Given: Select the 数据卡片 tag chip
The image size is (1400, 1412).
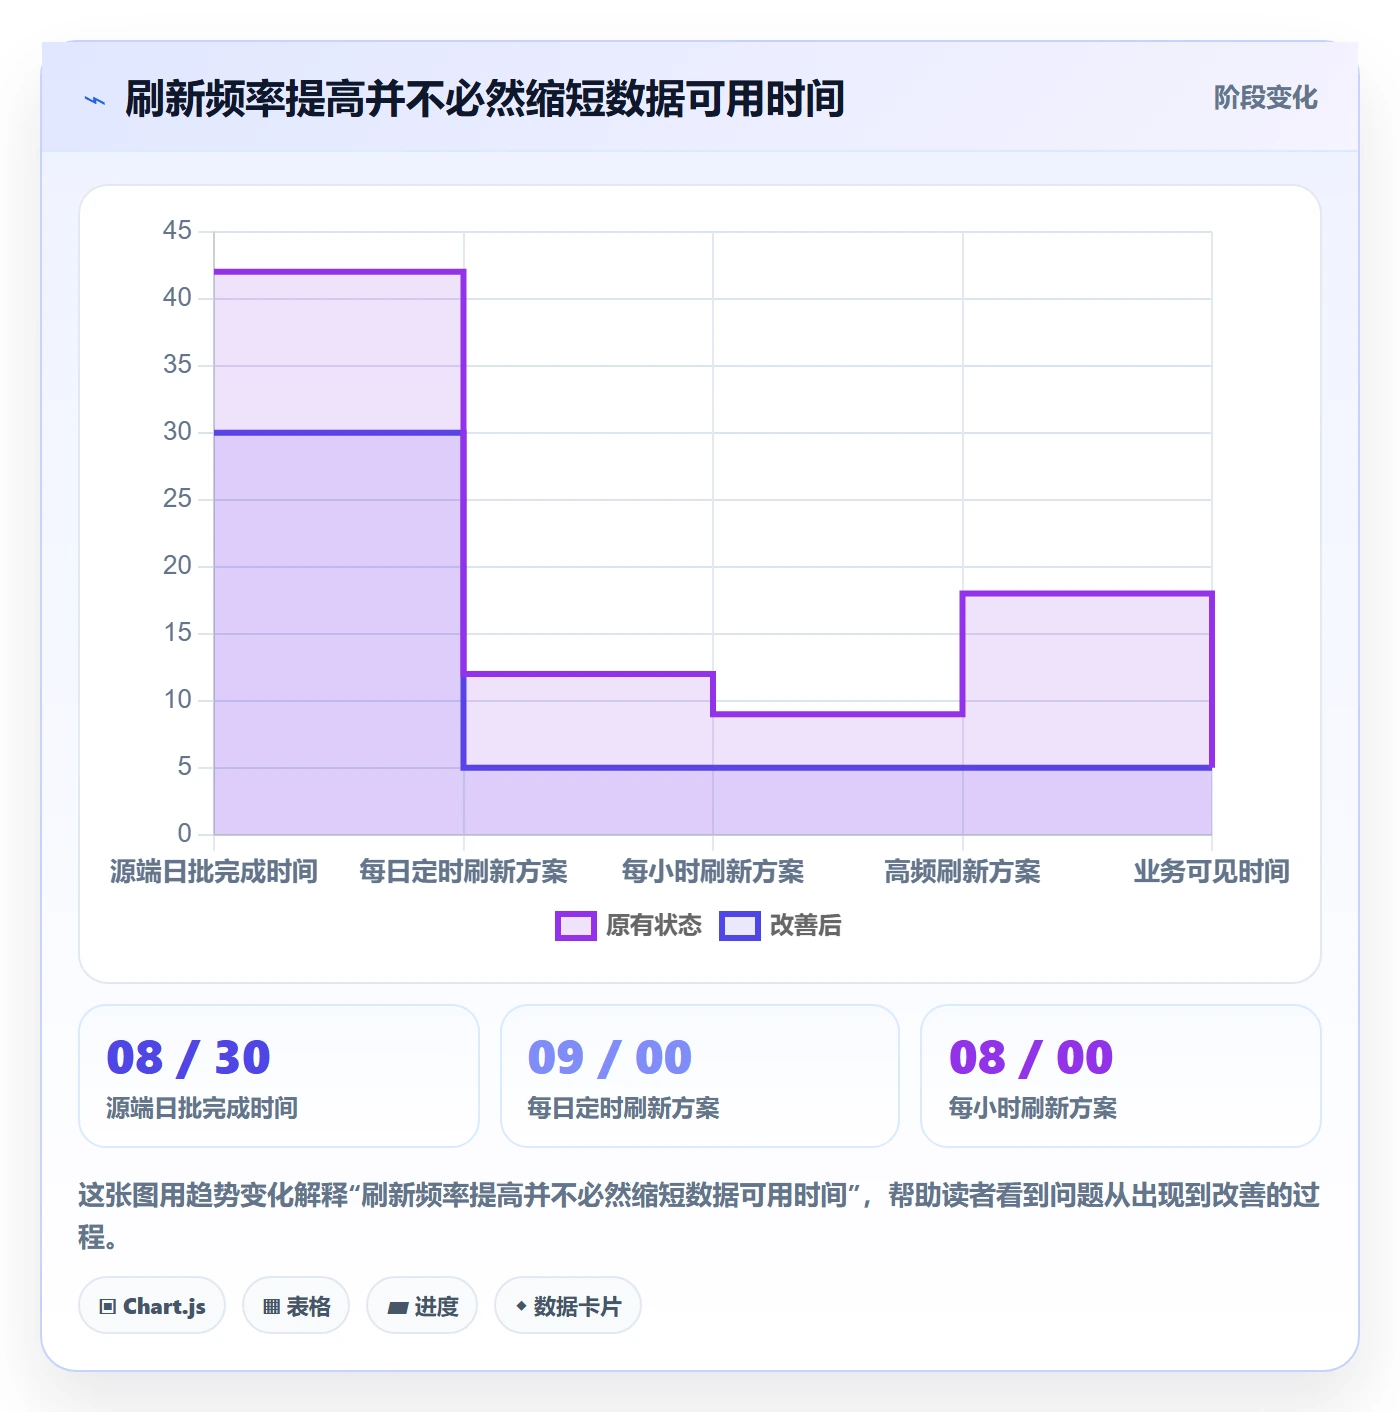Looking at the screenshot, I should [568, 1306].
